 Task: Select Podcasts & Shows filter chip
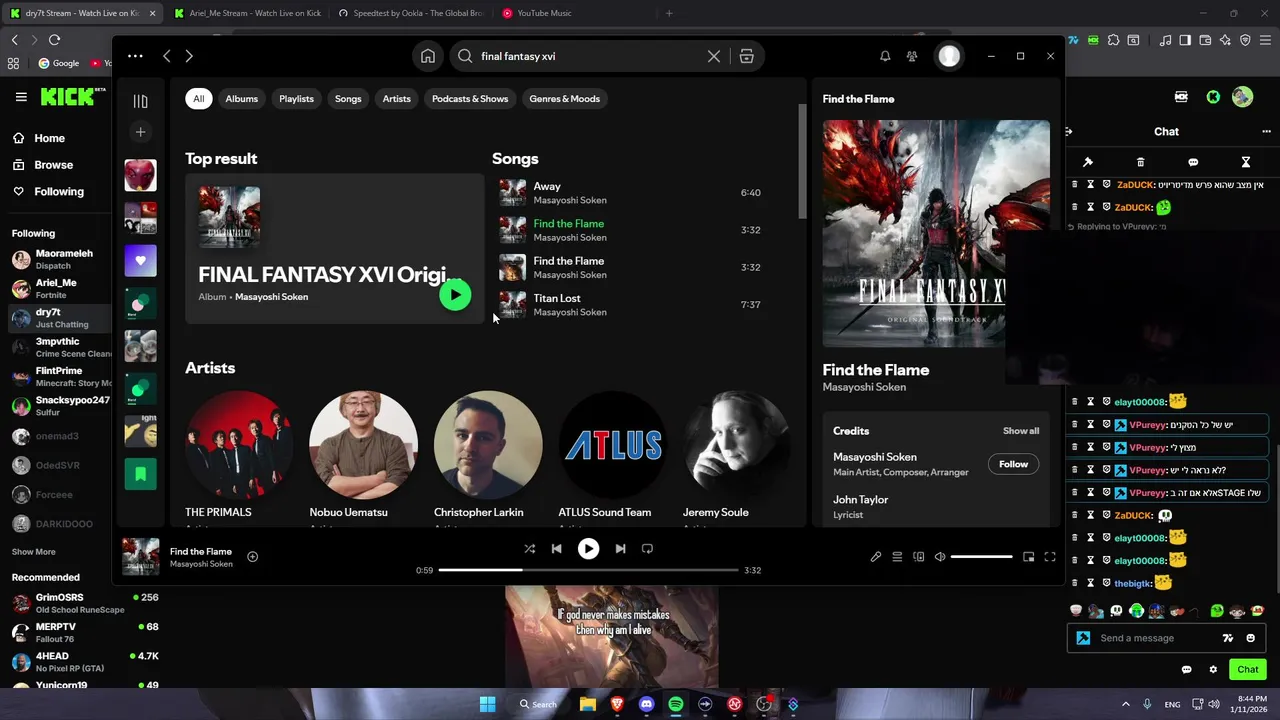[470, 99]
